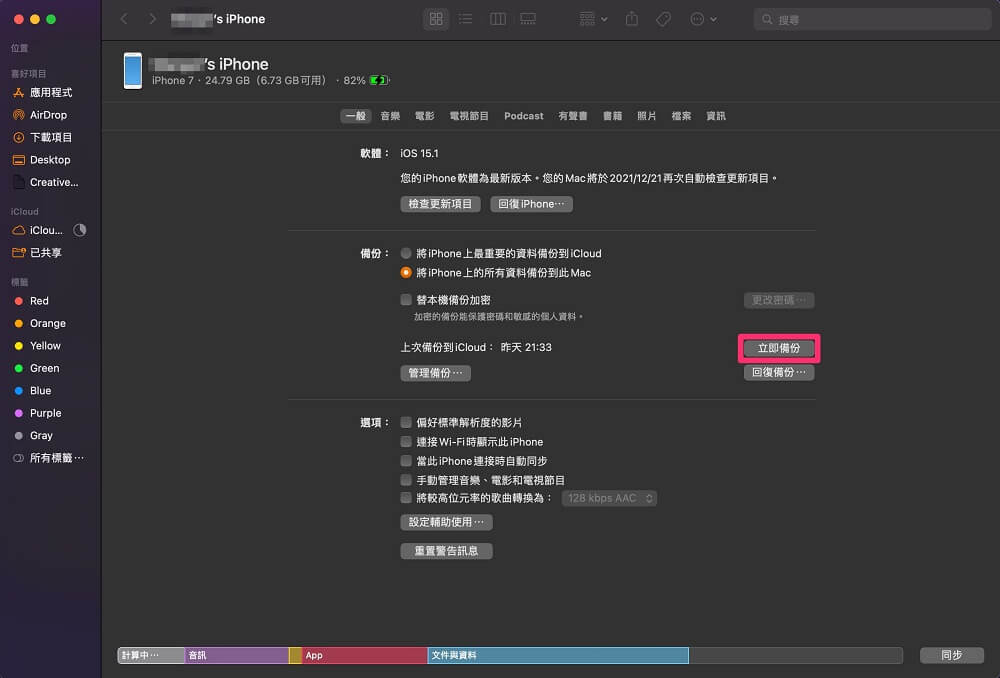The image size is (1000, 678).
Task: Open the Podcast tab
Action: tap(523, 115)
